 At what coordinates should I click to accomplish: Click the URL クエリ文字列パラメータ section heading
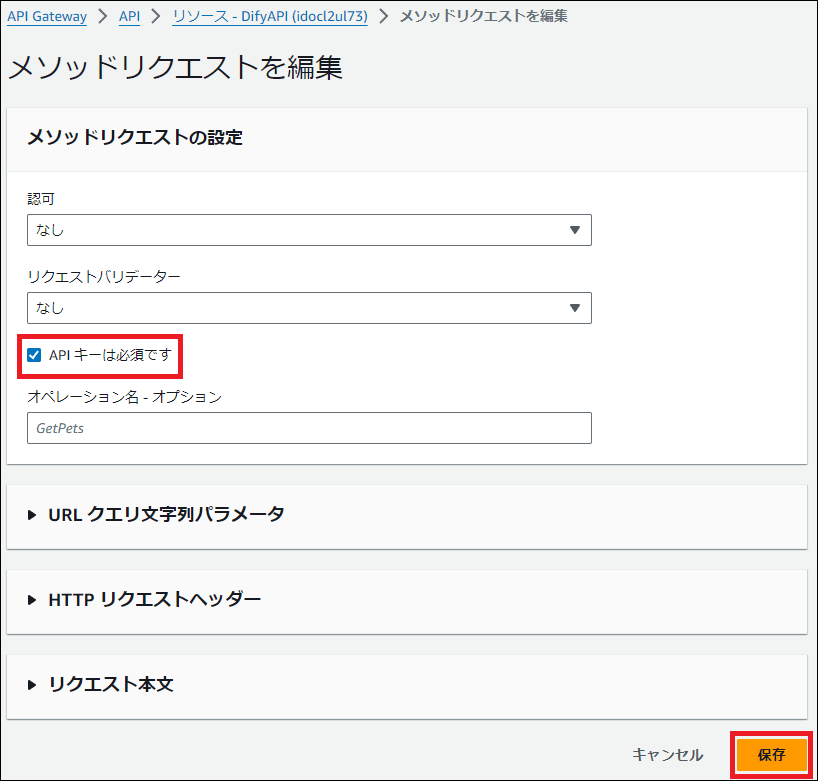click(x=166, y=514)
